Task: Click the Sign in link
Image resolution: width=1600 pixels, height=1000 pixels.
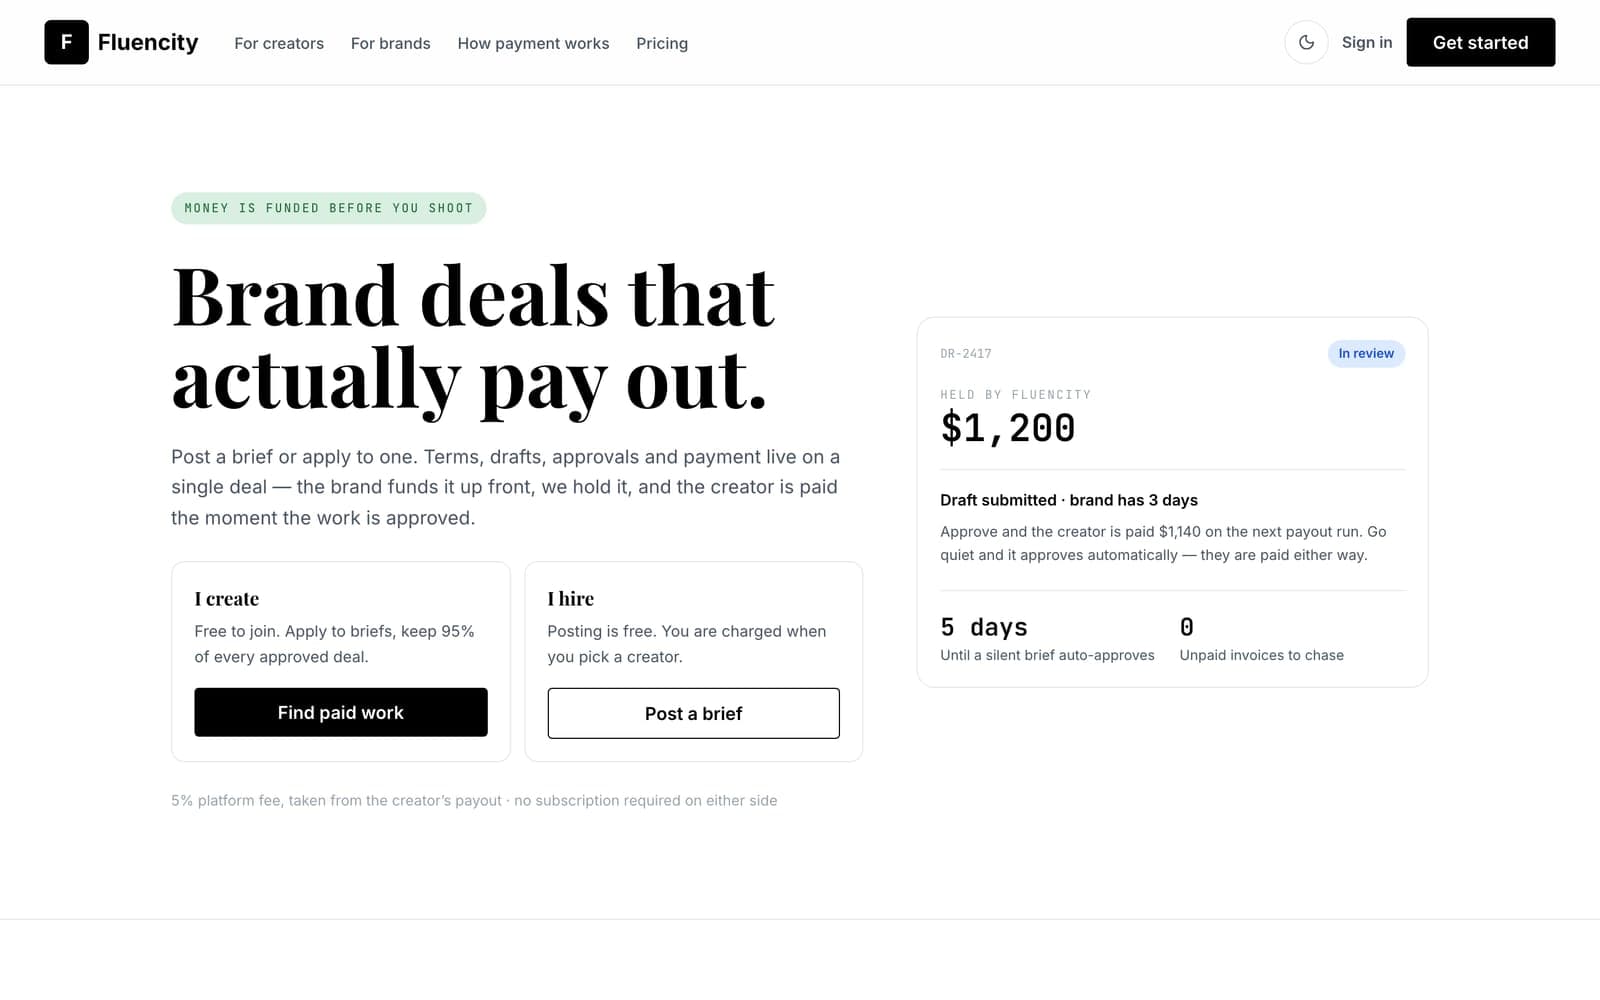Action: point(1367,42)
